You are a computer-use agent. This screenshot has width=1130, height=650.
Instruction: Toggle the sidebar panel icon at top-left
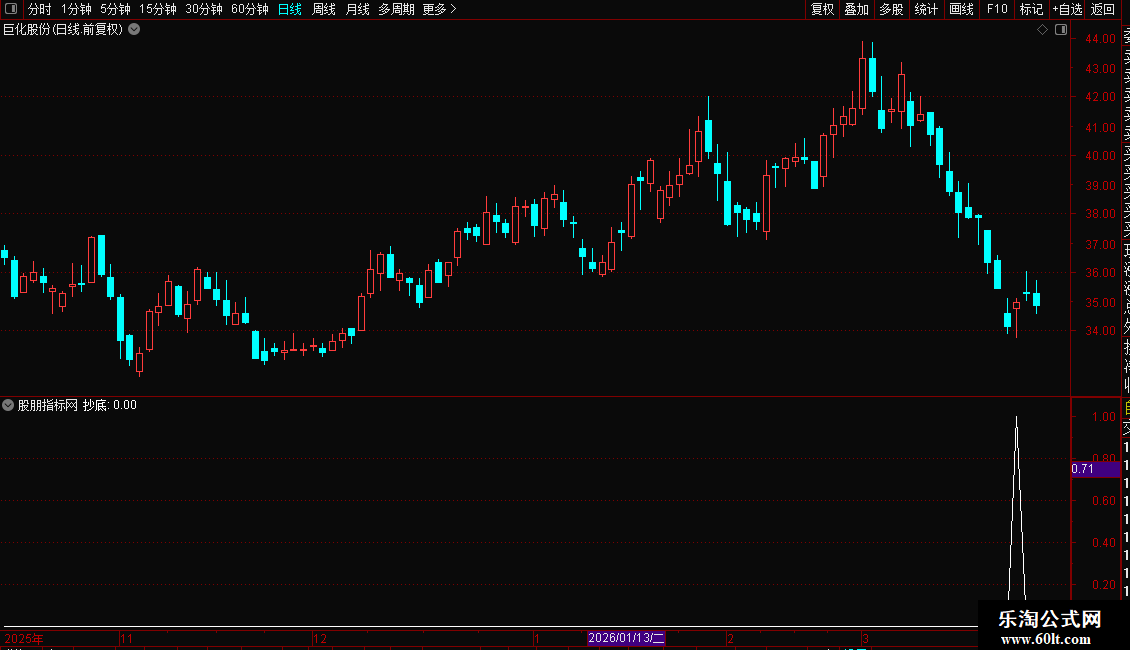coord(11,9)
